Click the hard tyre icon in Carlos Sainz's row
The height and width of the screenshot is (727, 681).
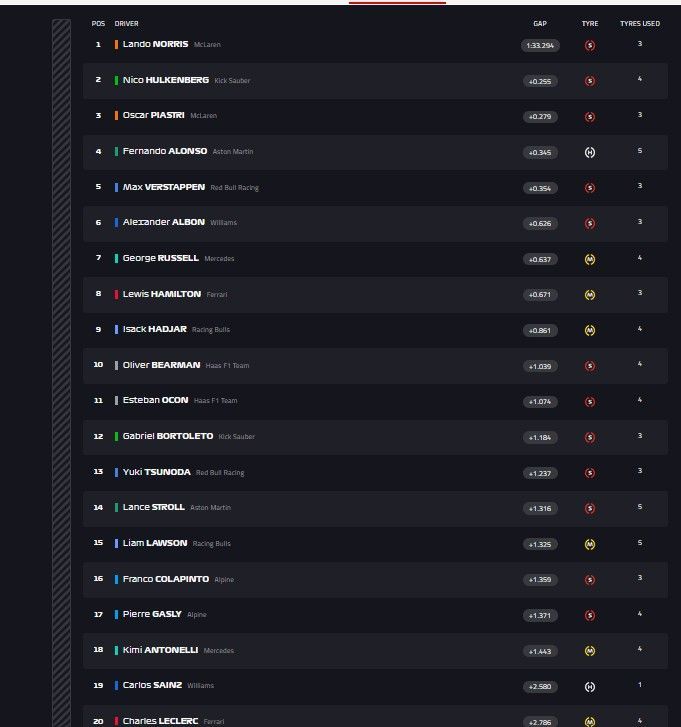[x=589, y=686]
